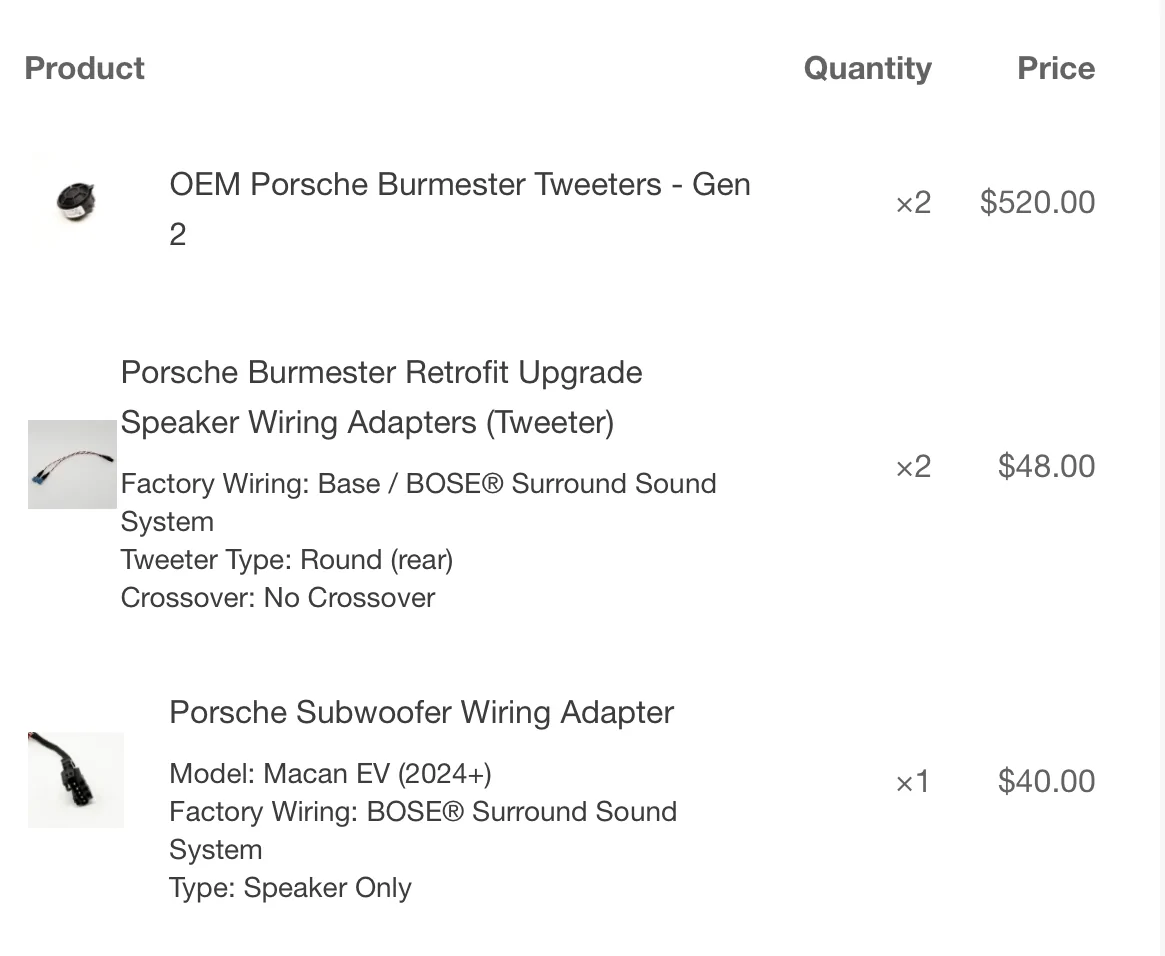Click the Tweeter Type: Round (rear) option text
Screen dimensions: 1165x956
point(287,560)
